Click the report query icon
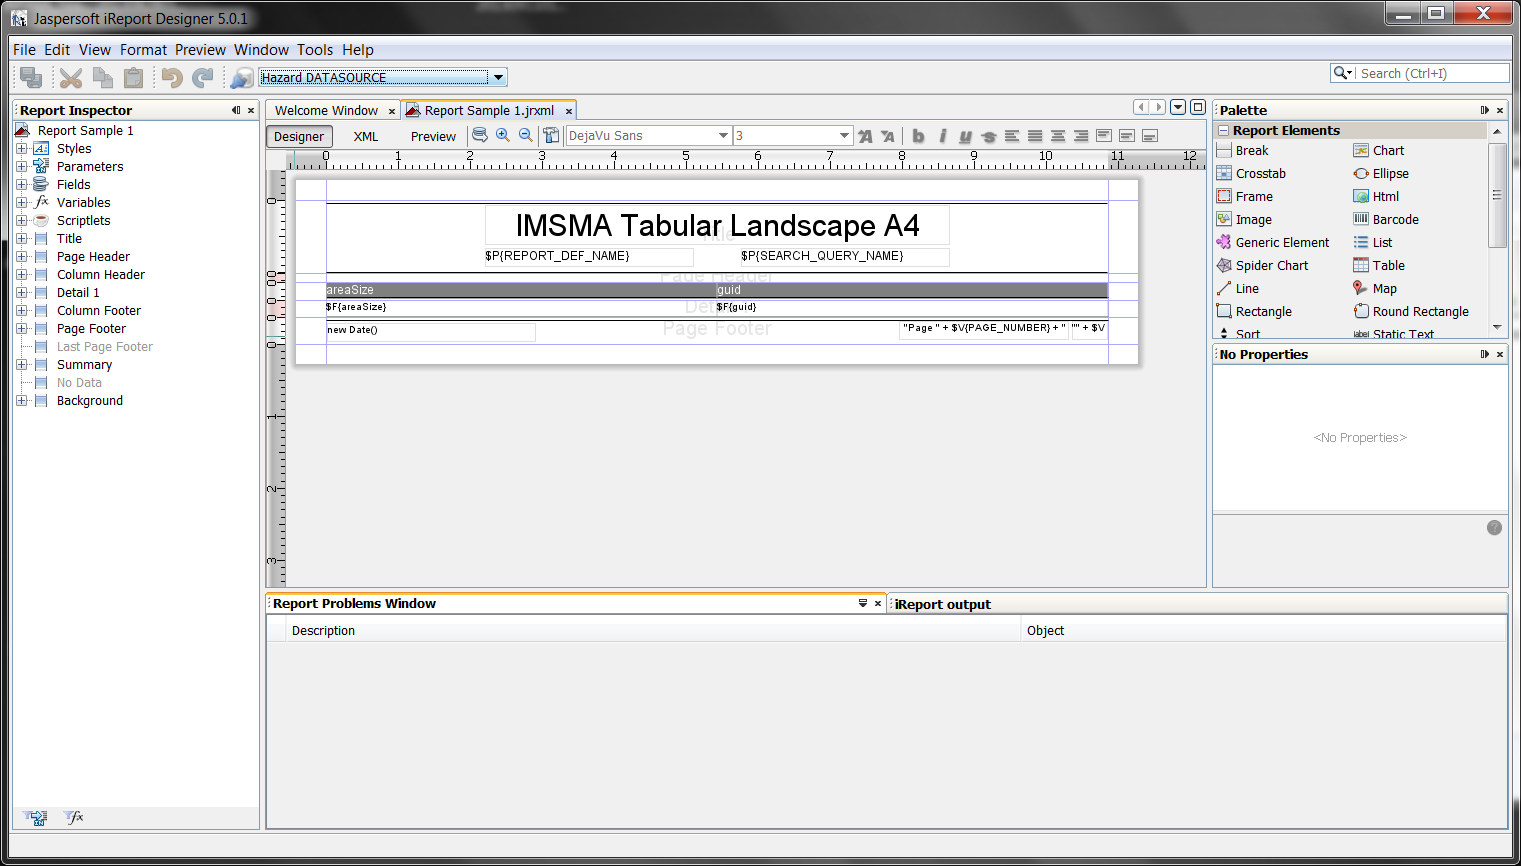 pyautogui.click(x=480, y=136)
